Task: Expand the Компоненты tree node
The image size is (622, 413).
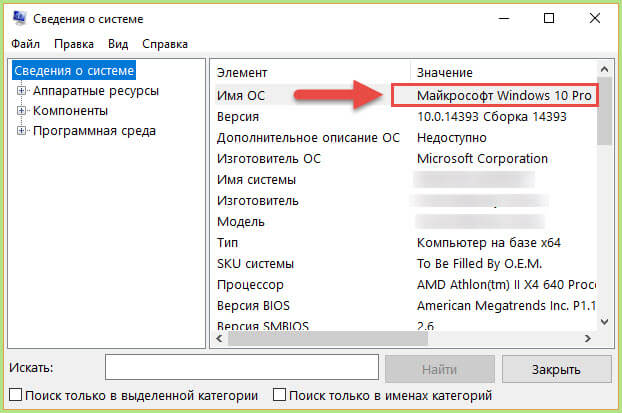Action: point(20,111)
